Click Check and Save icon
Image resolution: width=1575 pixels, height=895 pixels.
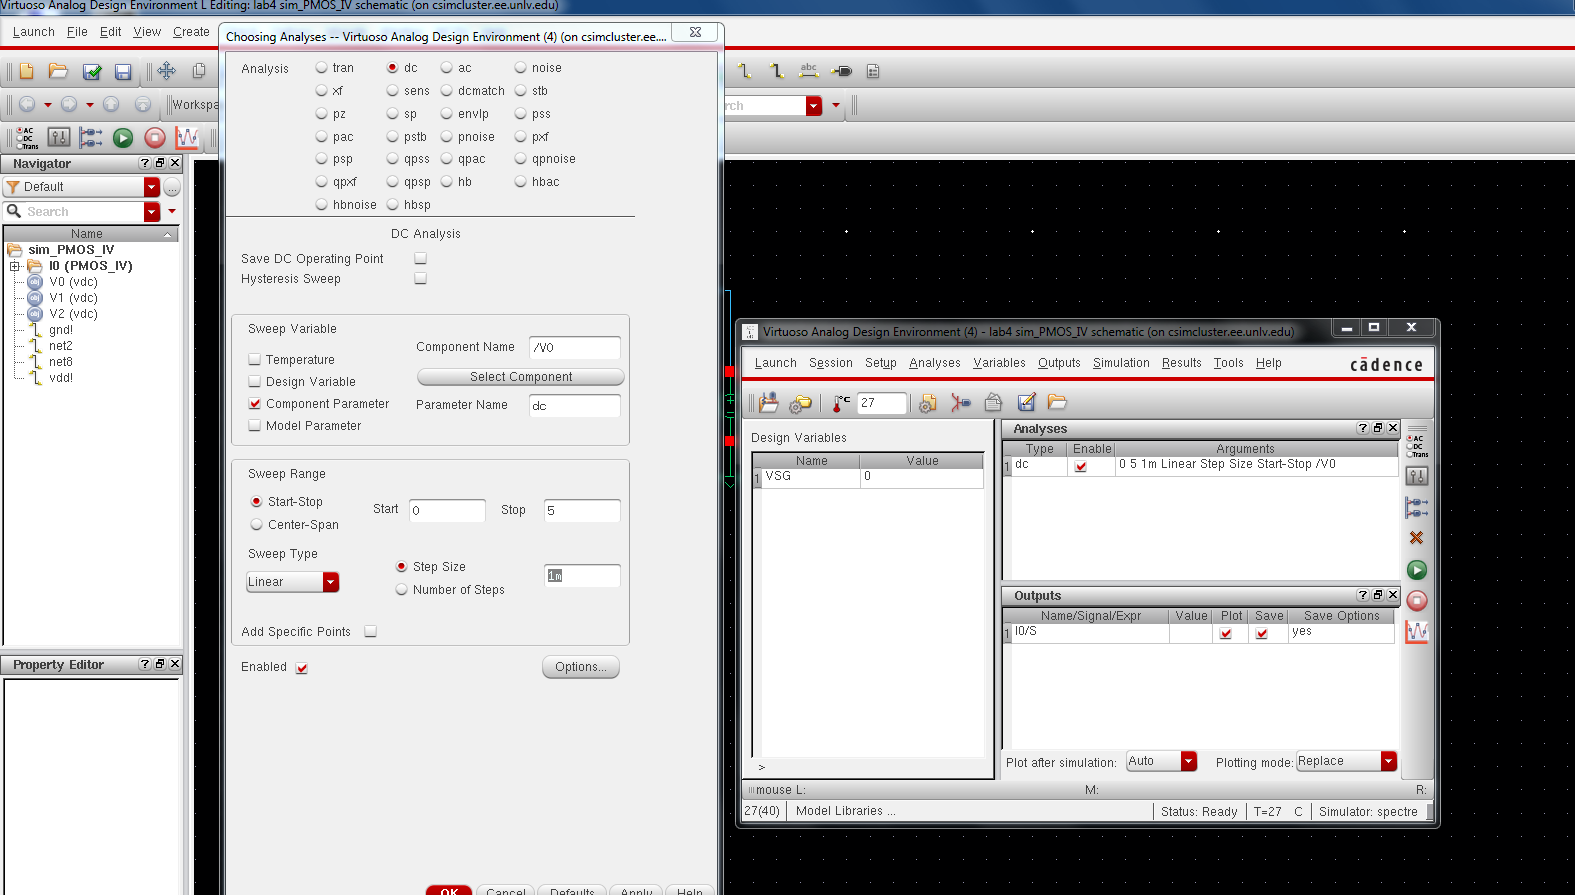tap(92, 71)
